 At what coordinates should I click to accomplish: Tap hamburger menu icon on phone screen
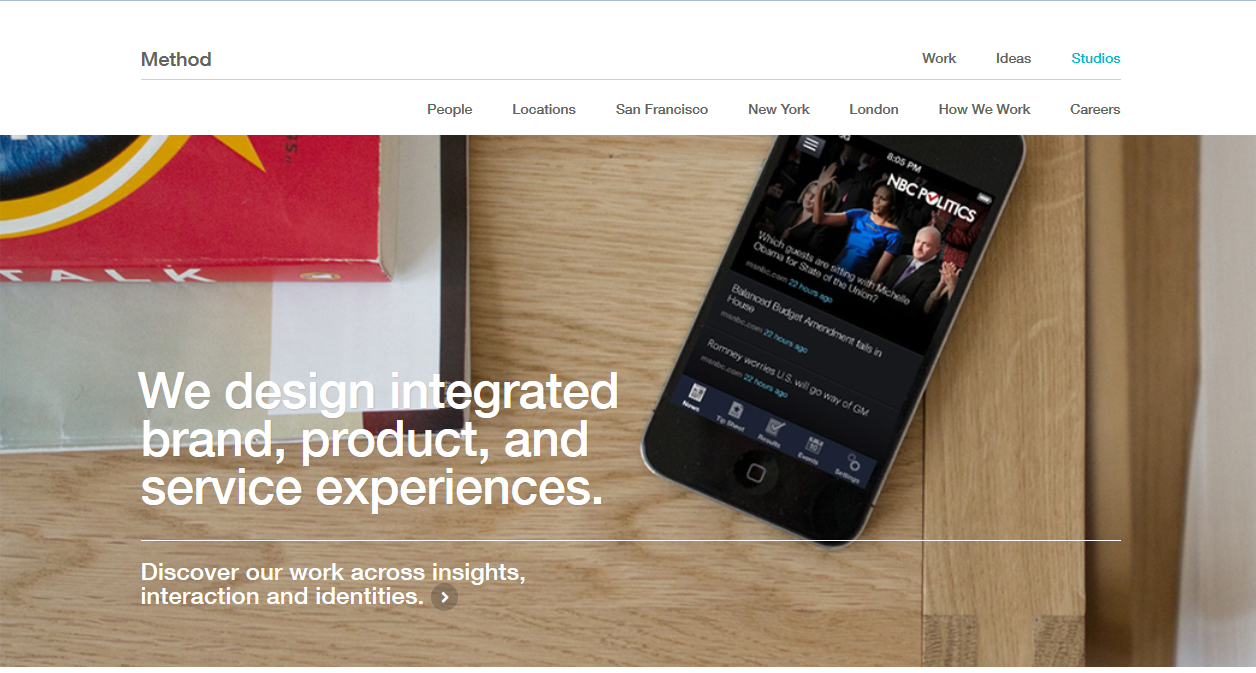click(x=812, y=145)
